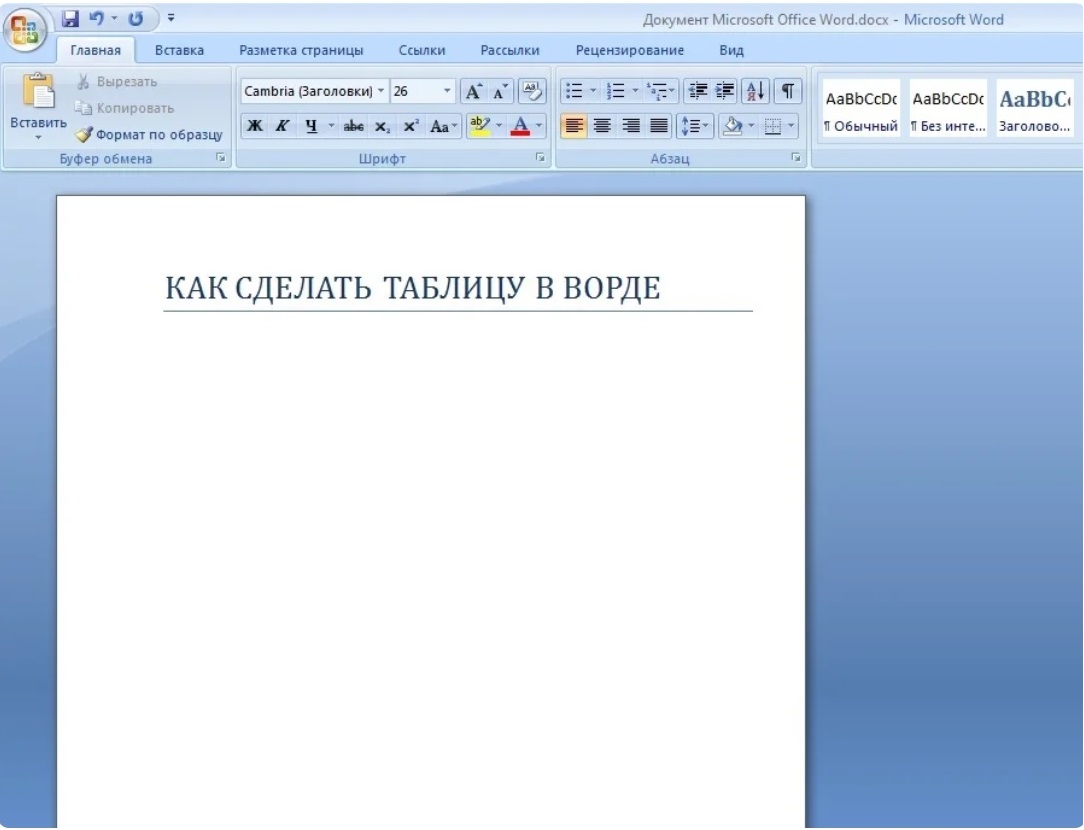Increase the paragraph indent
The width and height of the screenshot is (1084, 830).
pos(725,91)
